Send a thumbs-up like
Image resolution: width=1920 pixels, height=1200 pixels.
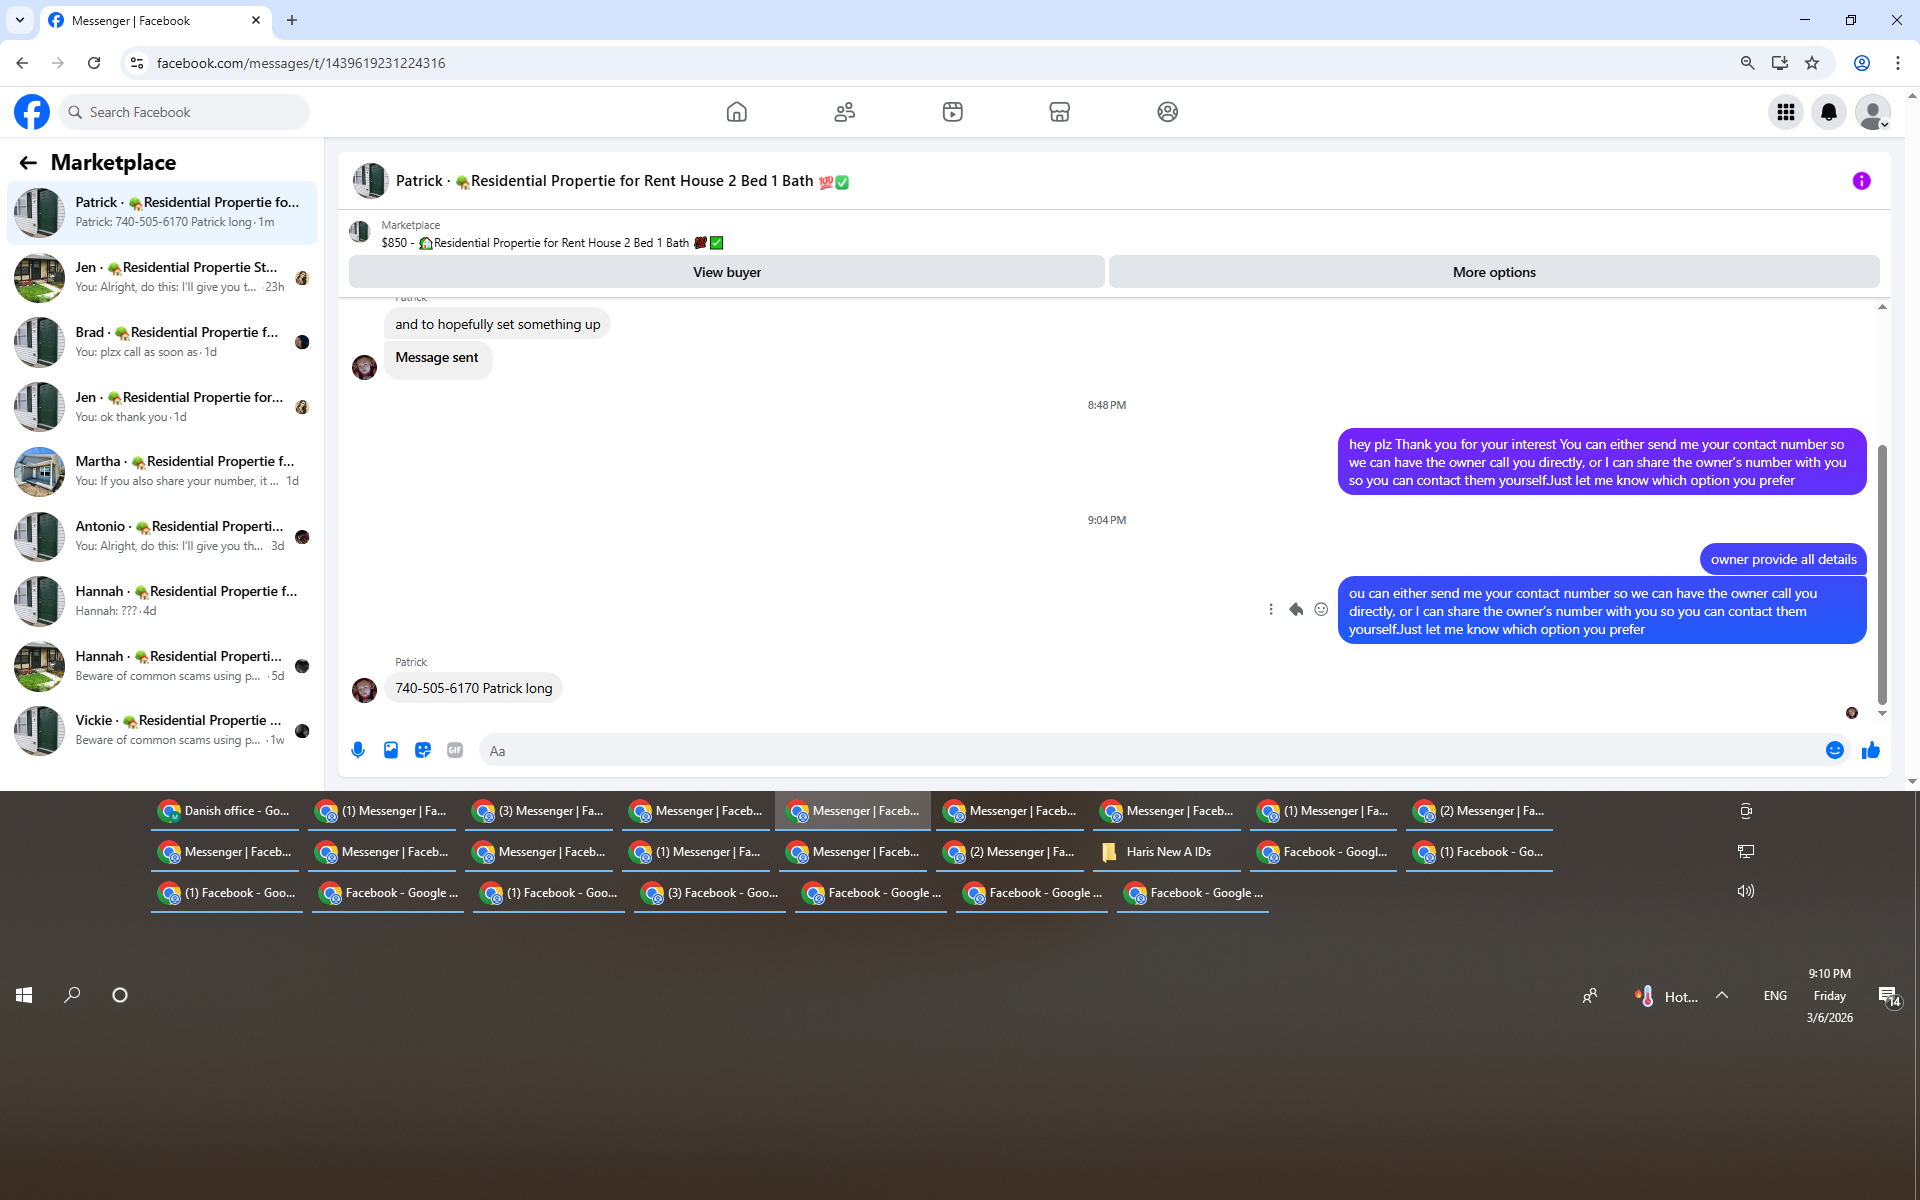coord(1871,750)
